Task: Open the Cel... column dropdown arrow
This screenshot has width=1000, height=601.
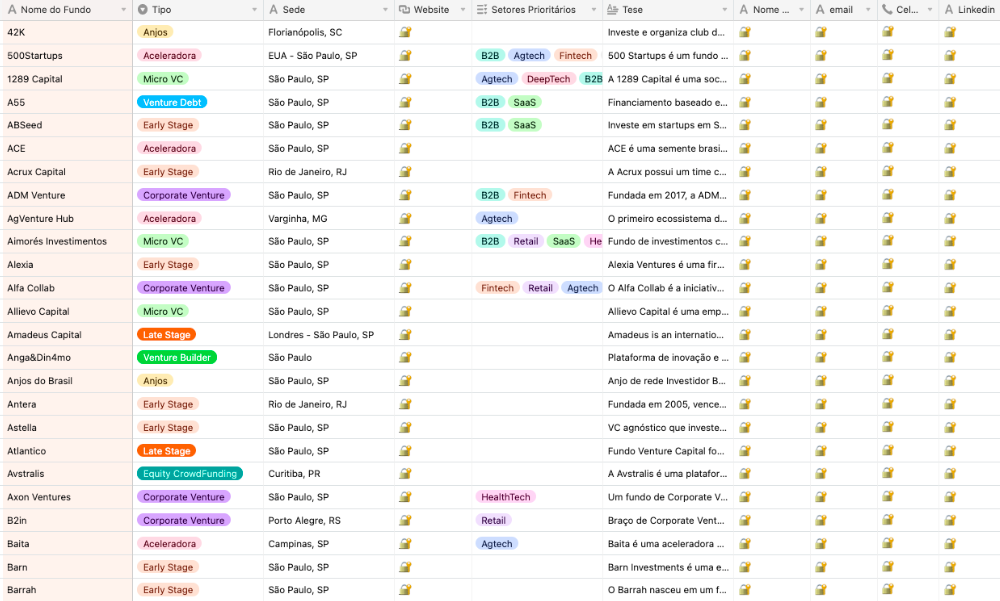Action: pos(930,10)
